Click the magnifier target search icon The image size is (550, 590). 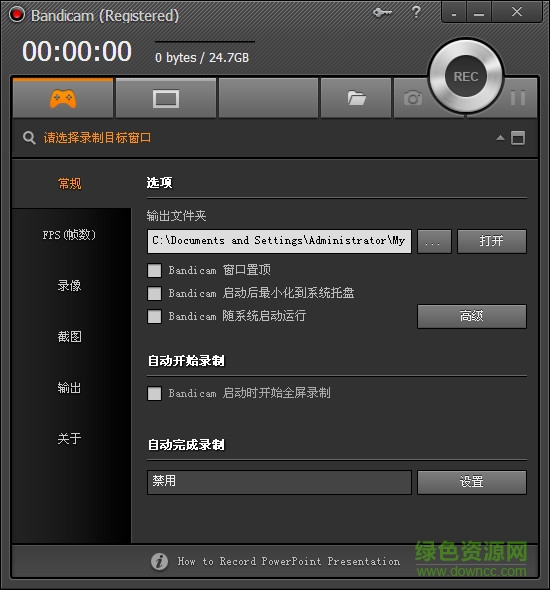(x=29, y=138)
